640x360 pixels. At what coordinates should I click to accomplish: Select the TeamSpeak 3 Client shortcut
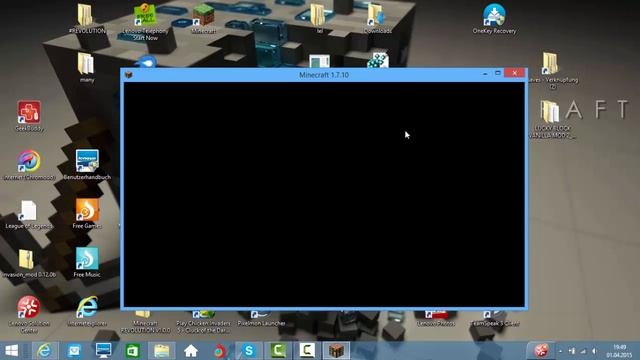[x=494, y=319]
